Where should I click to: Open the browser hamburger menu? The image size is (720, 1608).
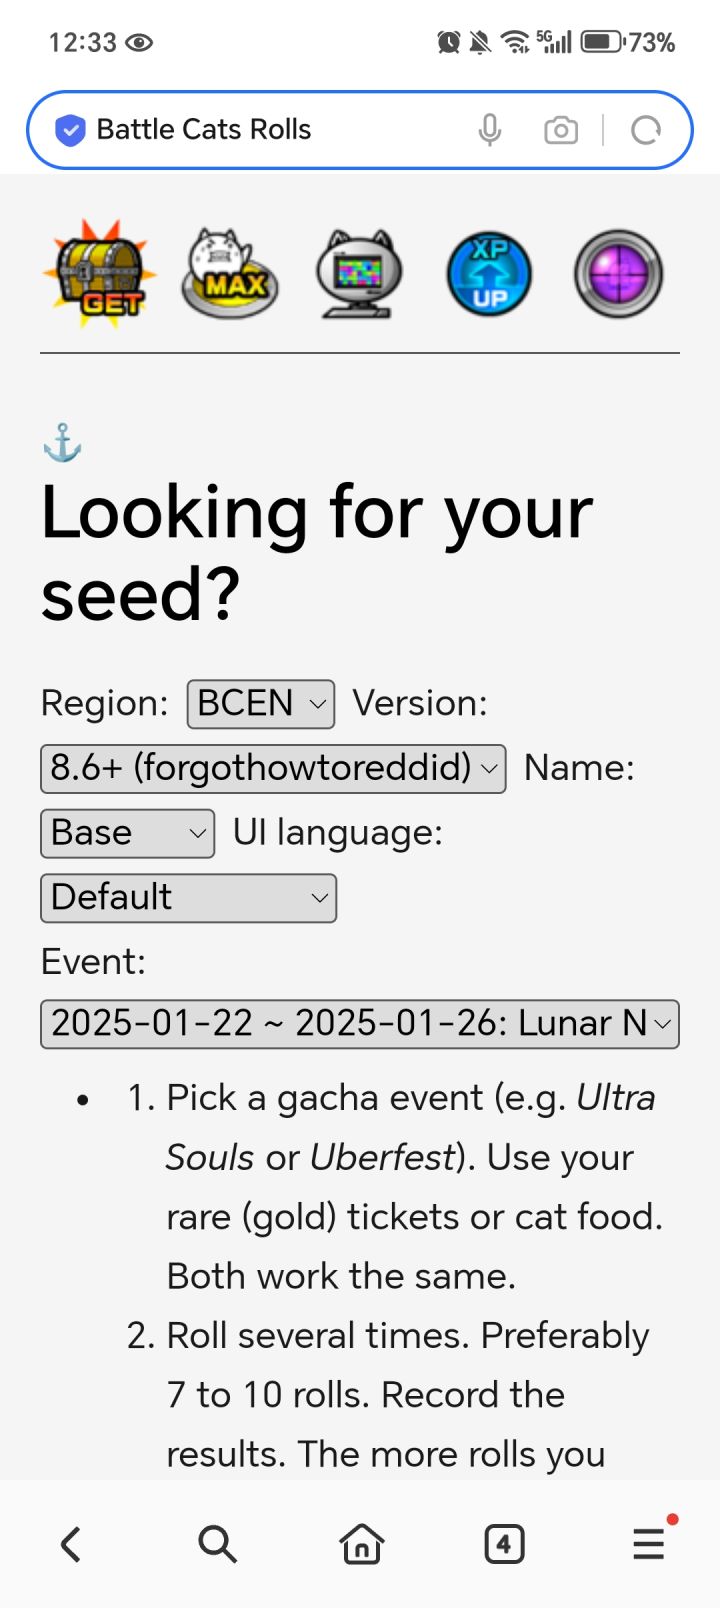(649, 1544)
